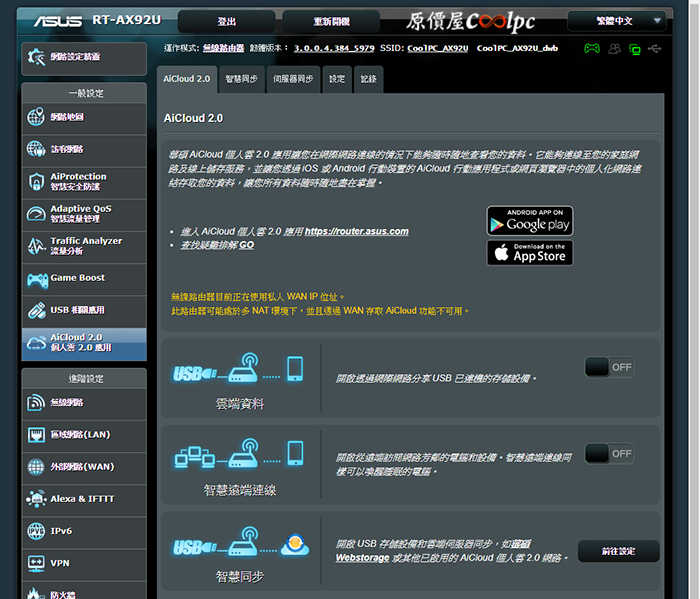Click the 前往設定 button for Smart Sync

pyautogui.click(x=618, y=551)
